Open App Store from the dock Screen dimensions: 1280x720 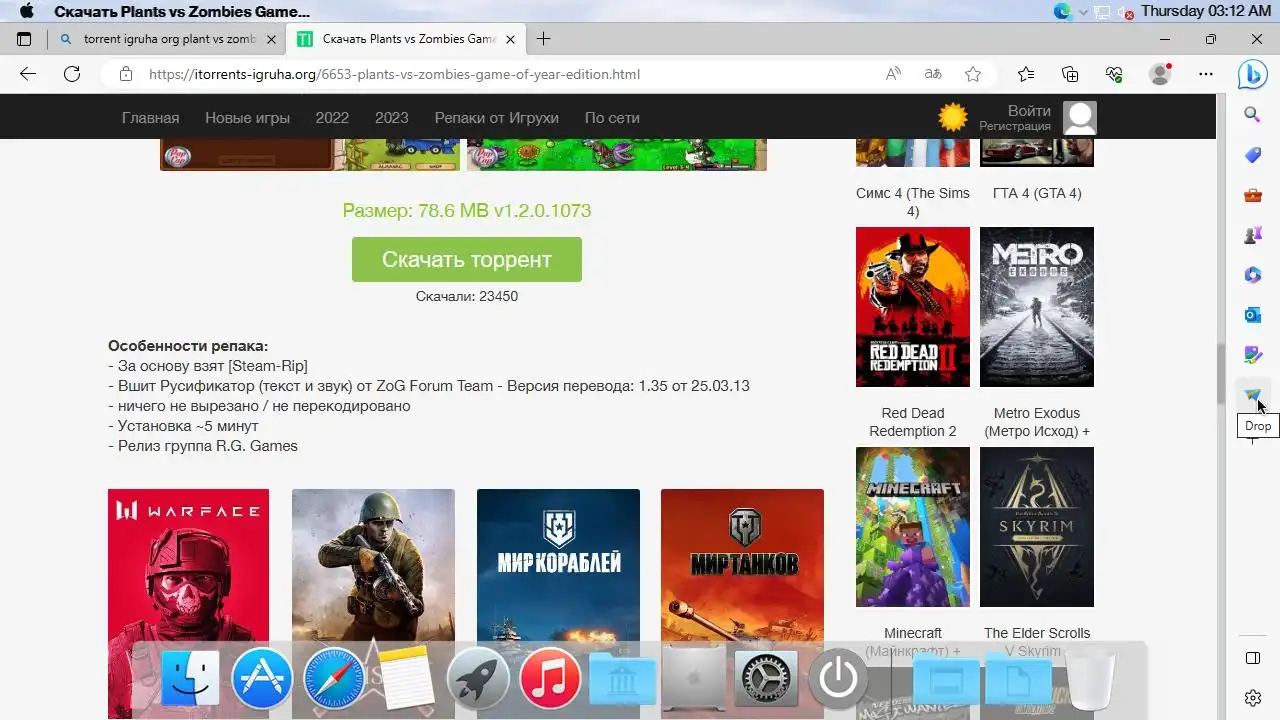[x=262, y=679]
